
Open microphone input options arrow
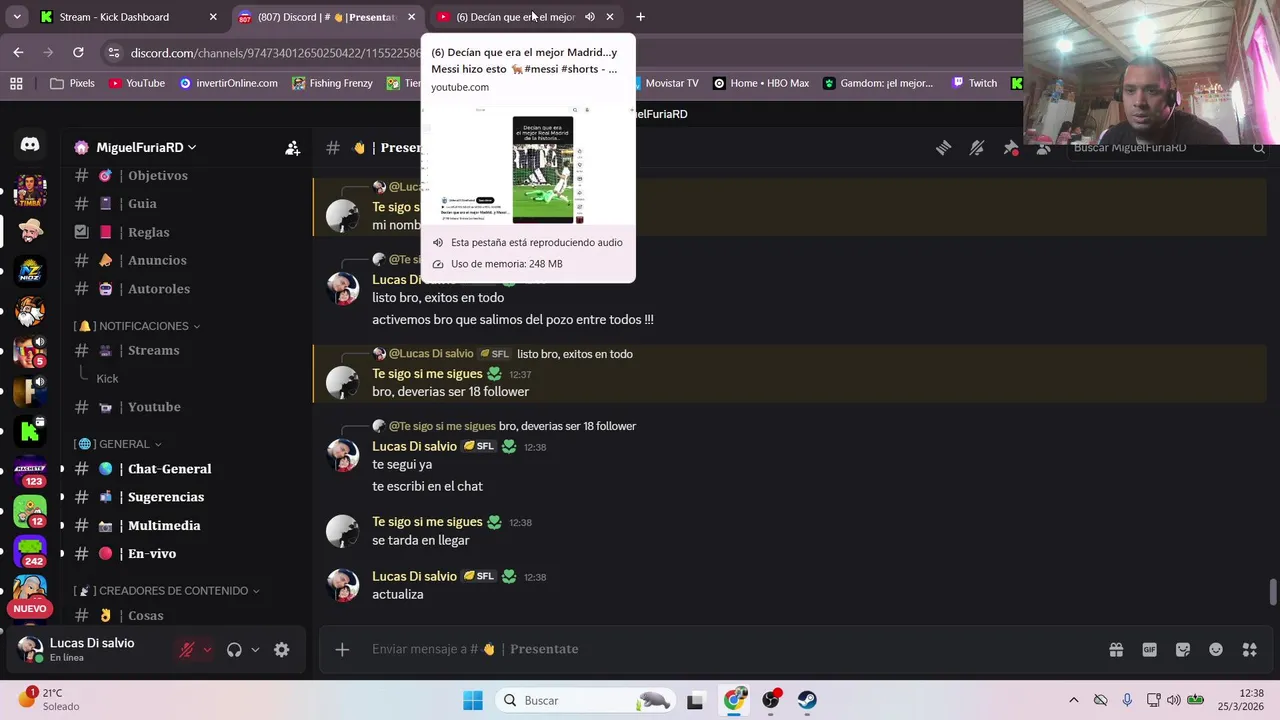pos(207,650)
